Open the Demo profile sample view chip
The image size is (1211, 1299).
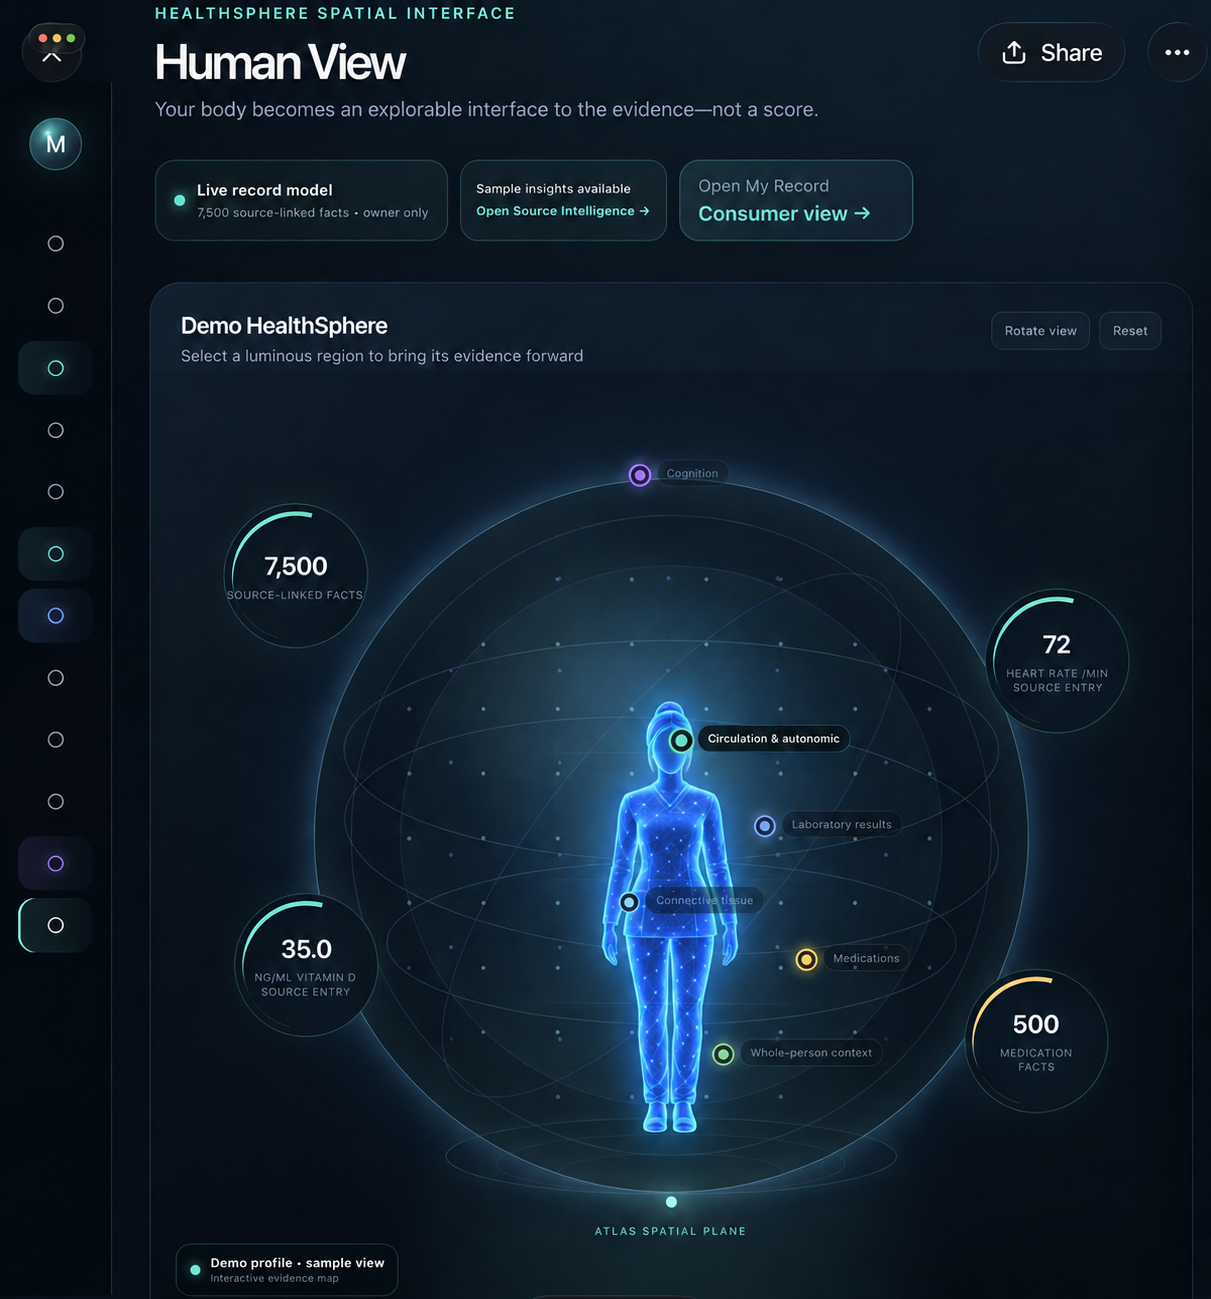pos(287,1270)
